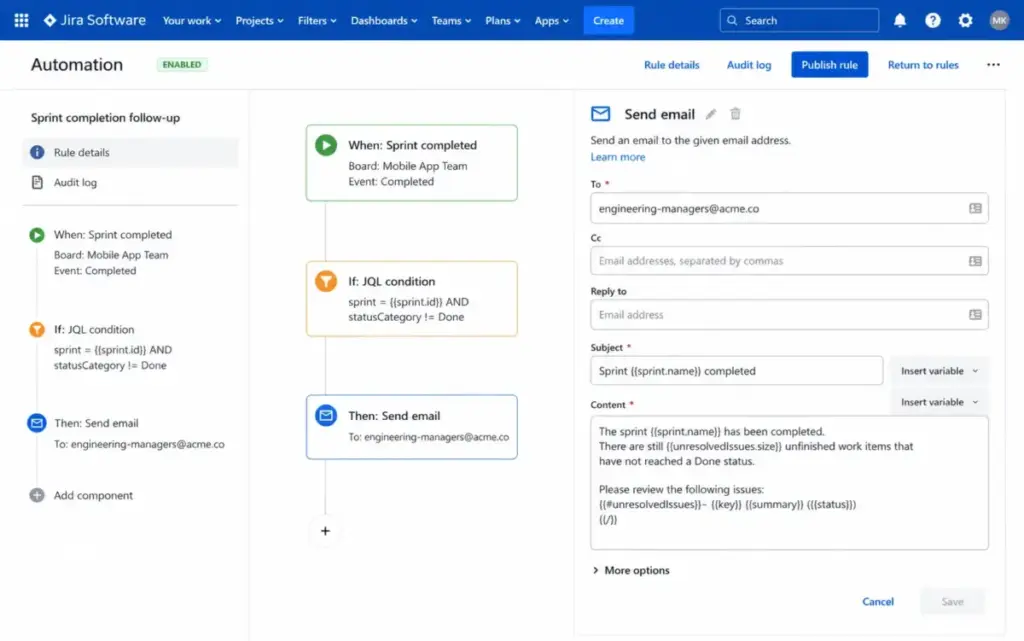Open Insert variable dropdown for Subject

(940, 371)
